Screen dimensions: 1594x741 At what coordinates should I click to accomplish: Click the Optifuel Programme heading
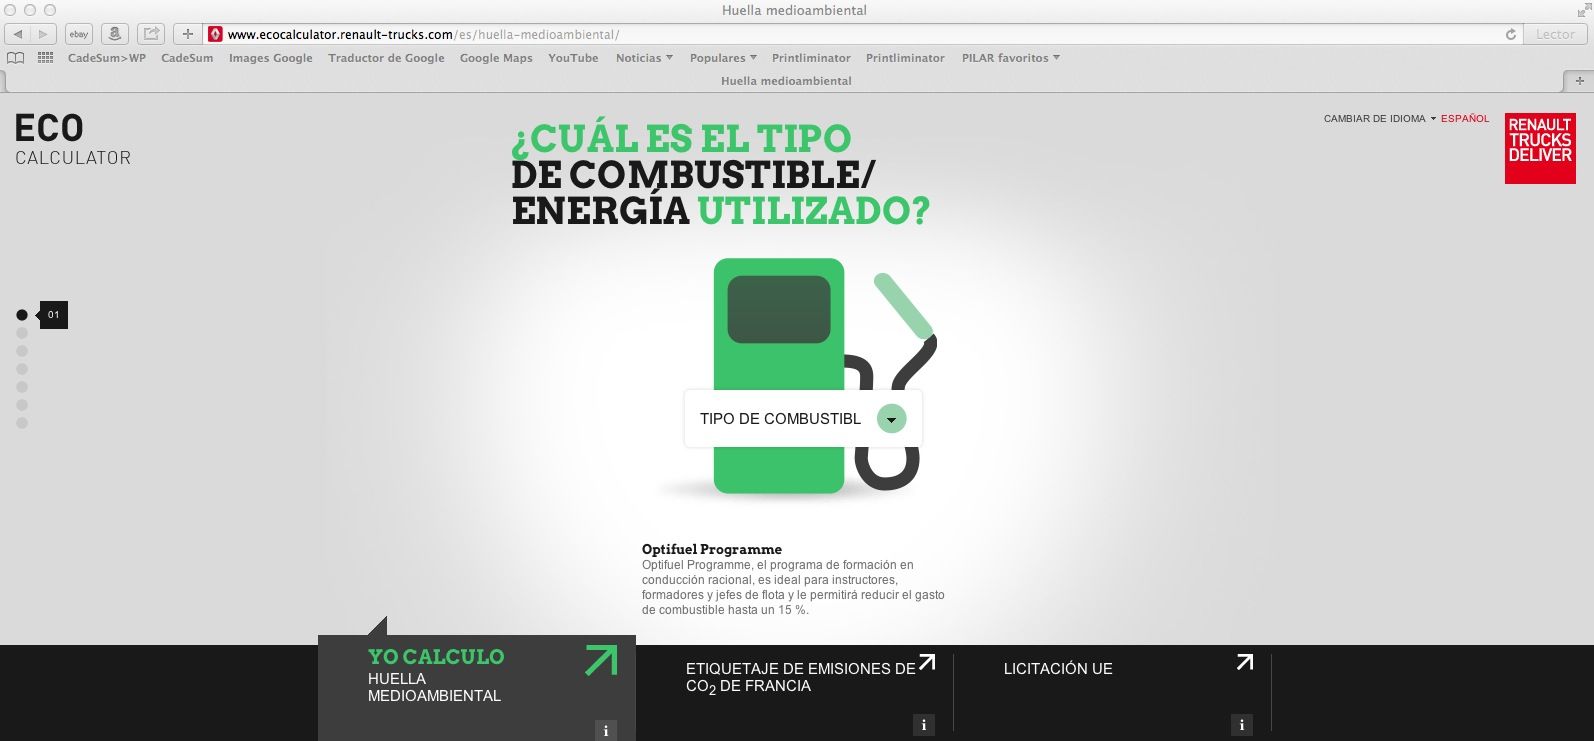pyautogui.click(x=712, y=549)
